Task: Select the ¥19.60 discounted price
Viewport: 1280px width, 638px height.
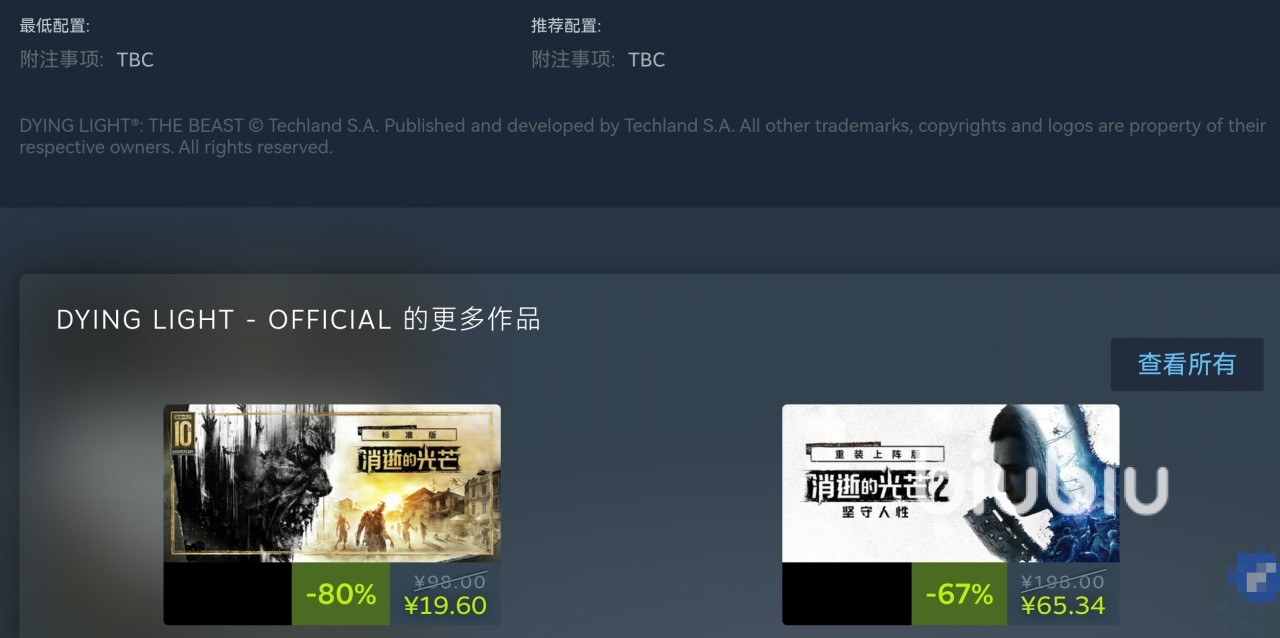Action: tap(445, 605)
